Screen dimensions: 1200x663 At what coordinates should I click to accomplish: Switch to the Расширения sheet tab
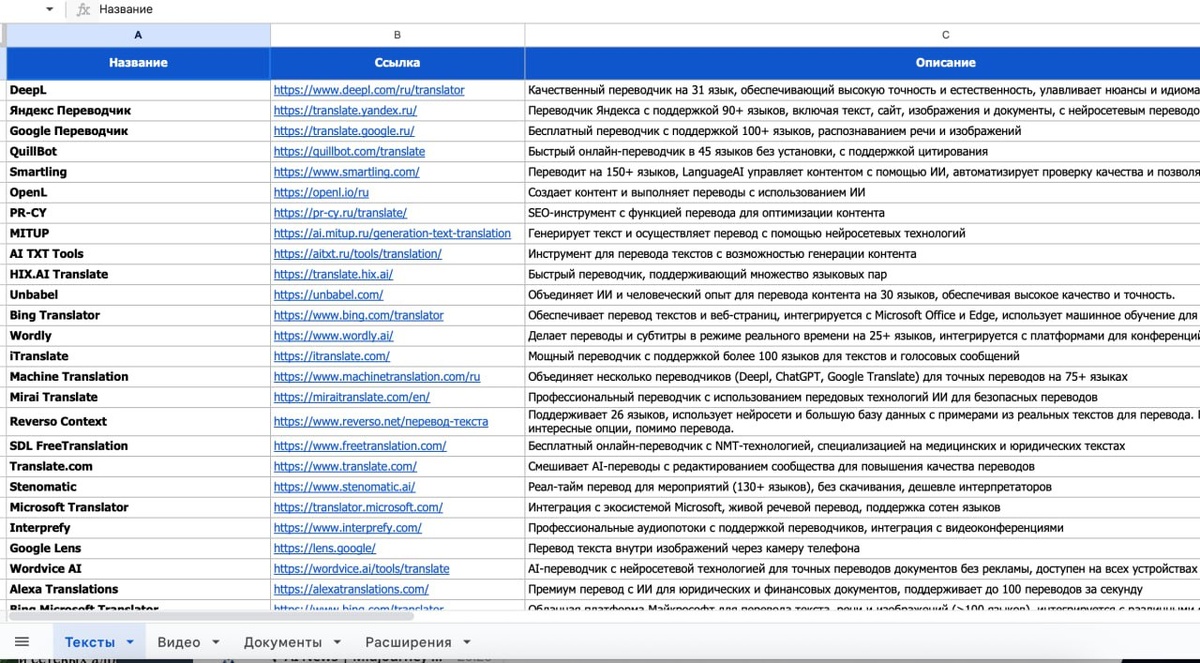tap(408, 642)
